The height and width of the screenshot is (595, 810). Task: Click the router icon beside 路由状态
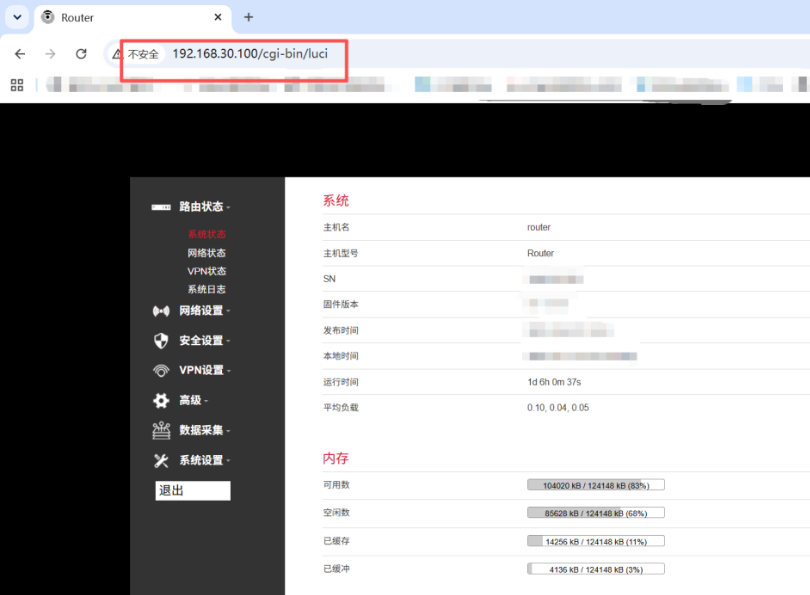coord(161,207)
